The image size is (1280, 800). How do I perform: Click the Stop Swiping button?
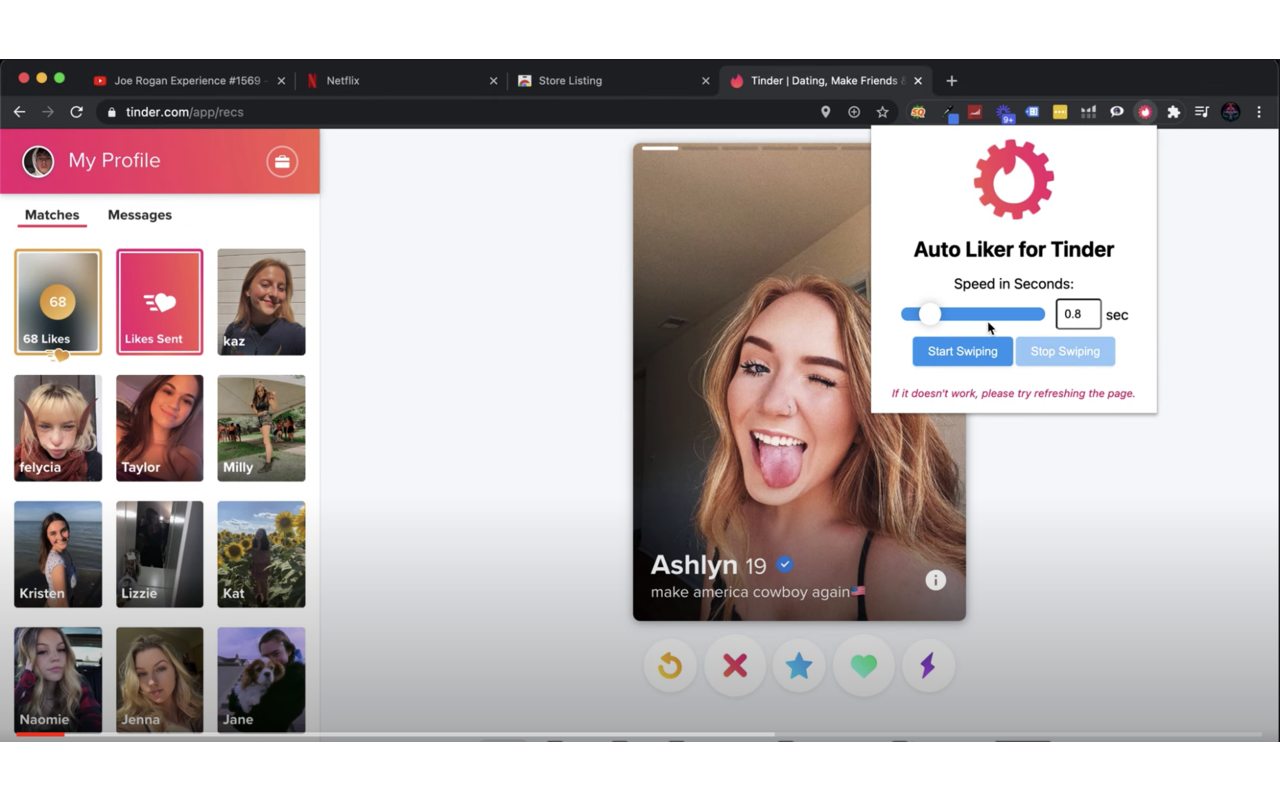tap(1065, 351)
